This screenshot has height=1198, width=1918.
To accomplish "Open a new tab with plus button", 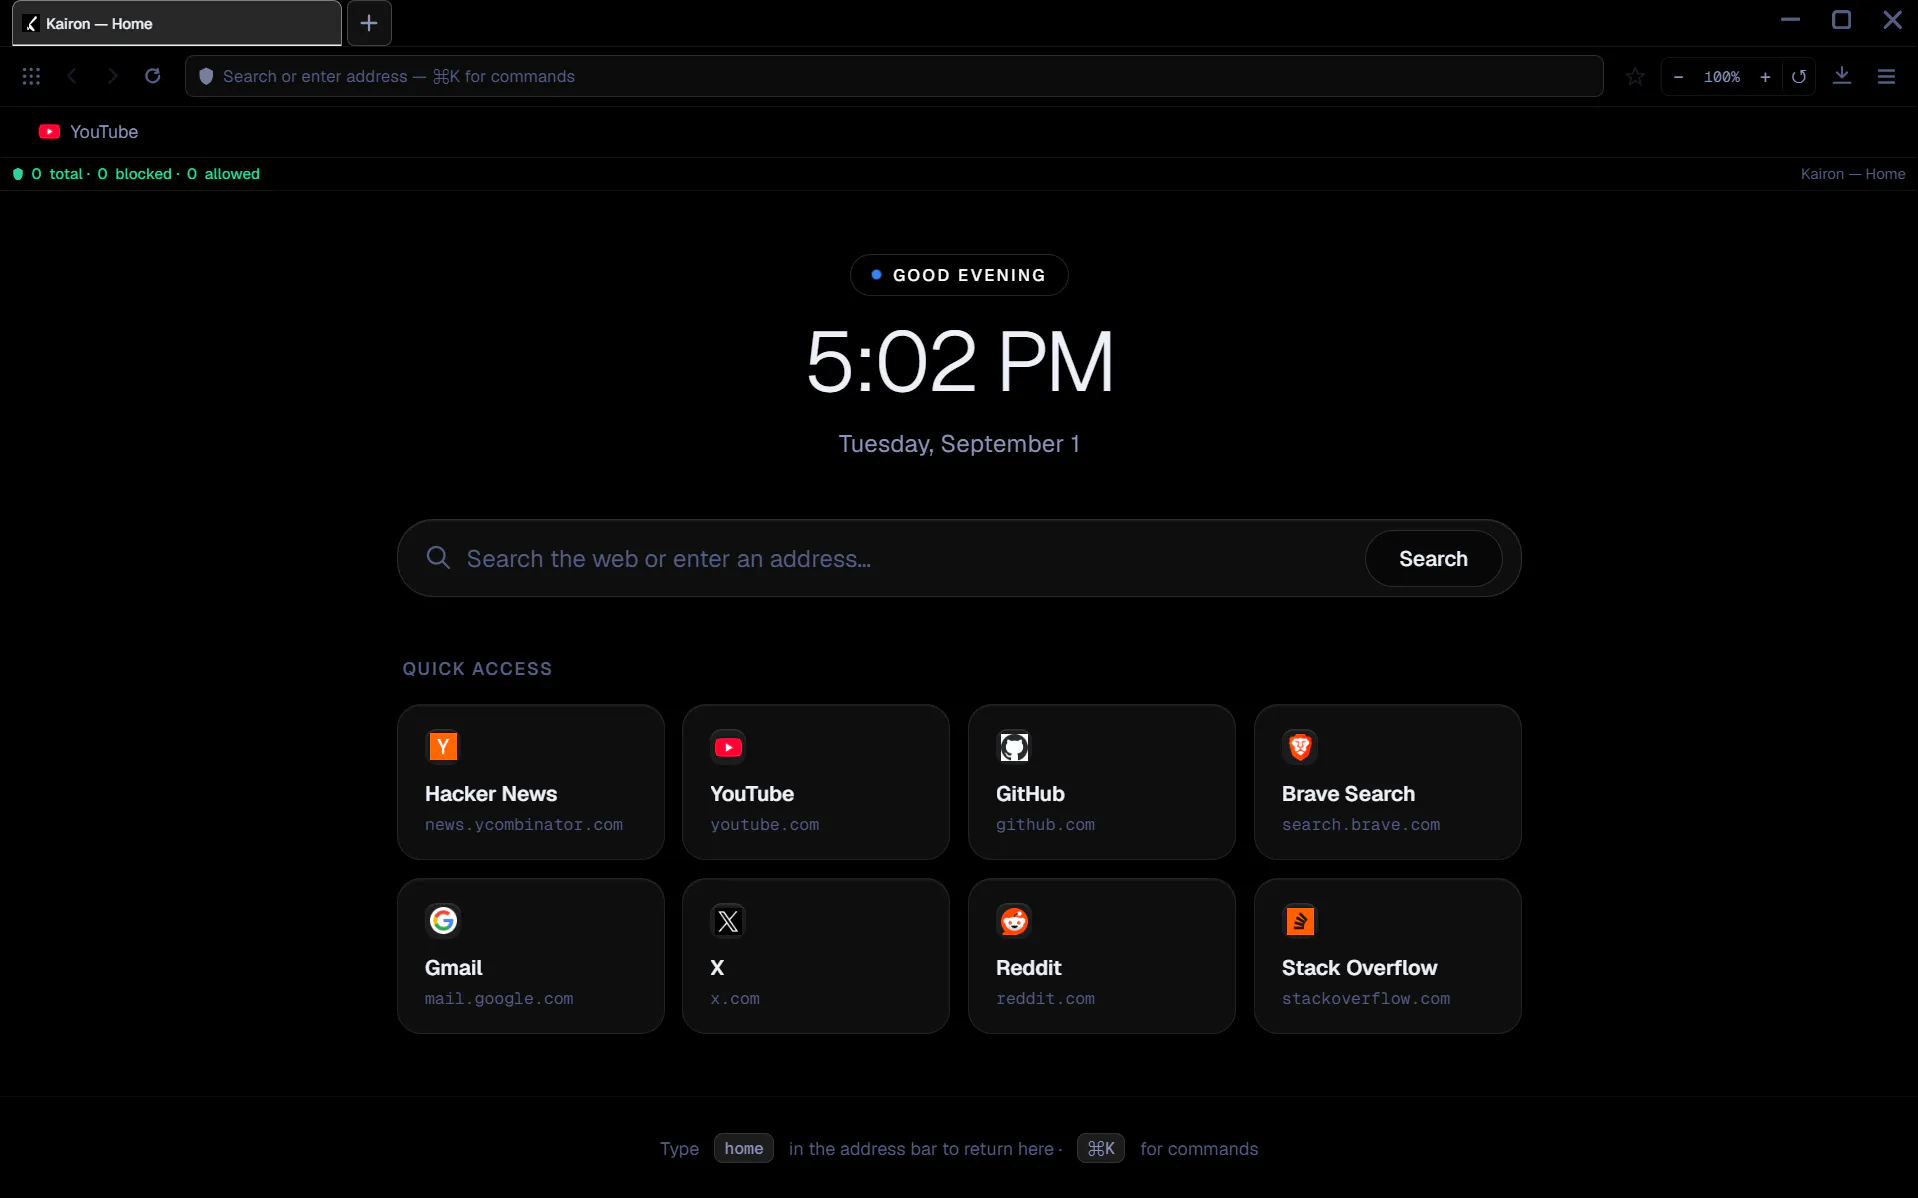I will [x=369, y=23].
